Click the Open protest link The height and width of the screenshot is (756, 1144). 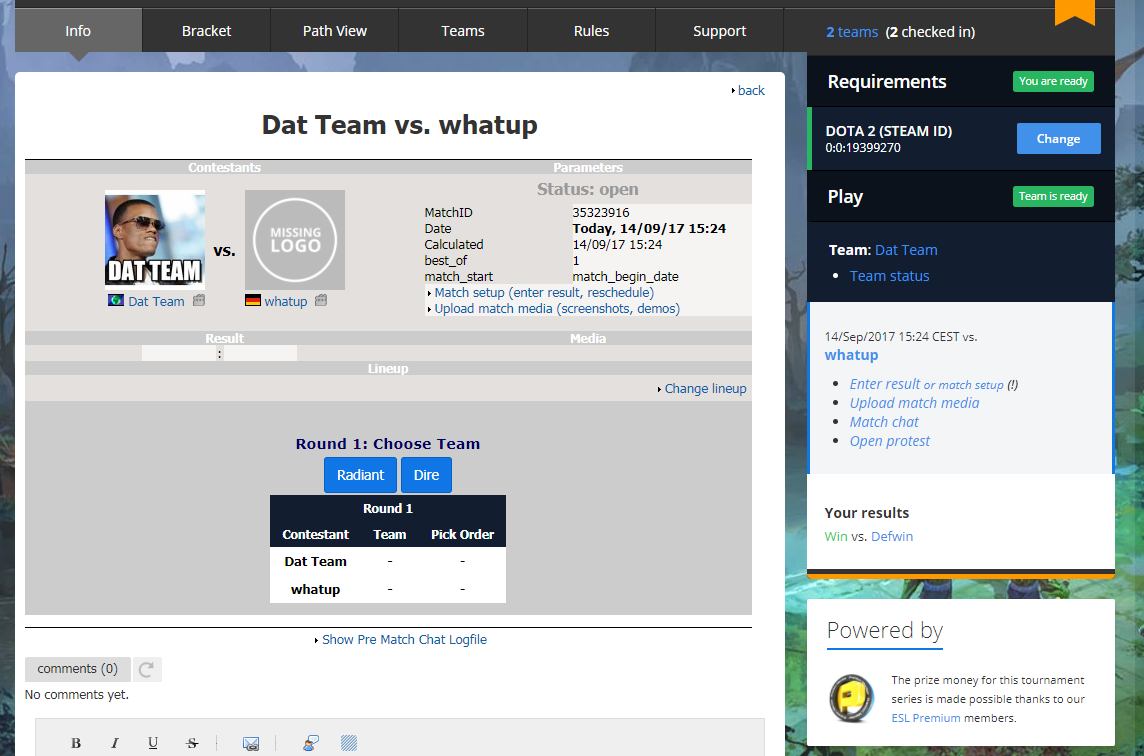click(x=889, y=441)
